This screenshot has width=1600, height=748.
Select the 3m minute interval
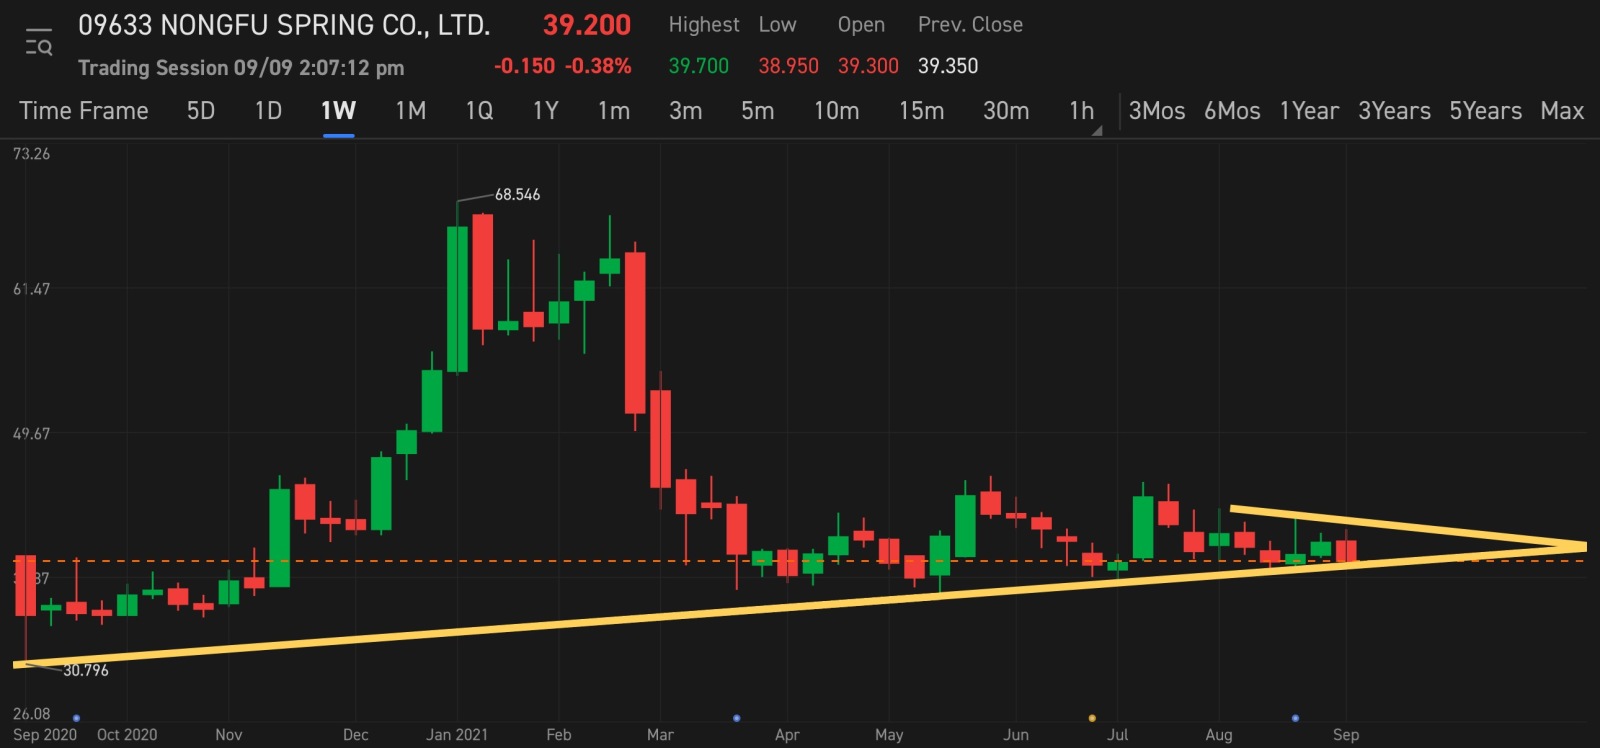click(685, 111)
